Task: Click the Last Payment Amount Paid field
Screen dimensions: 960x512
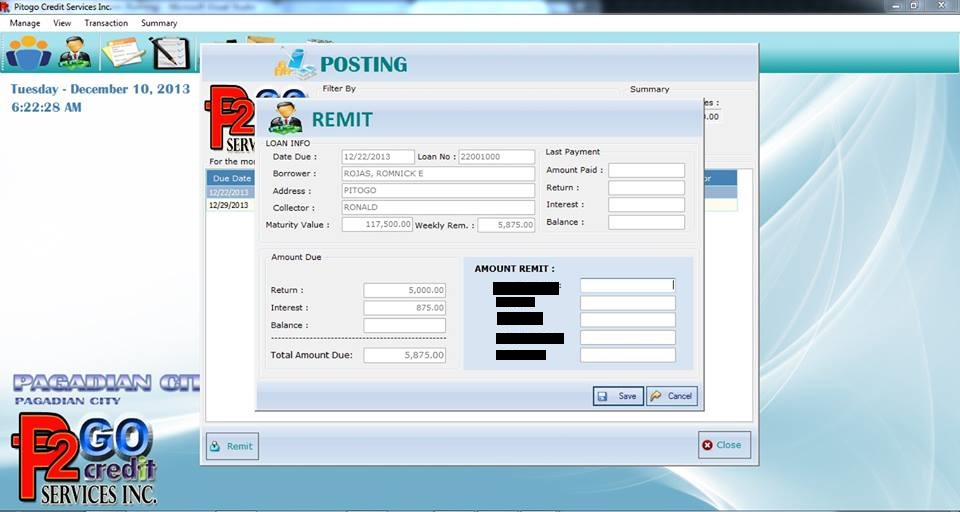Action: 647,170
